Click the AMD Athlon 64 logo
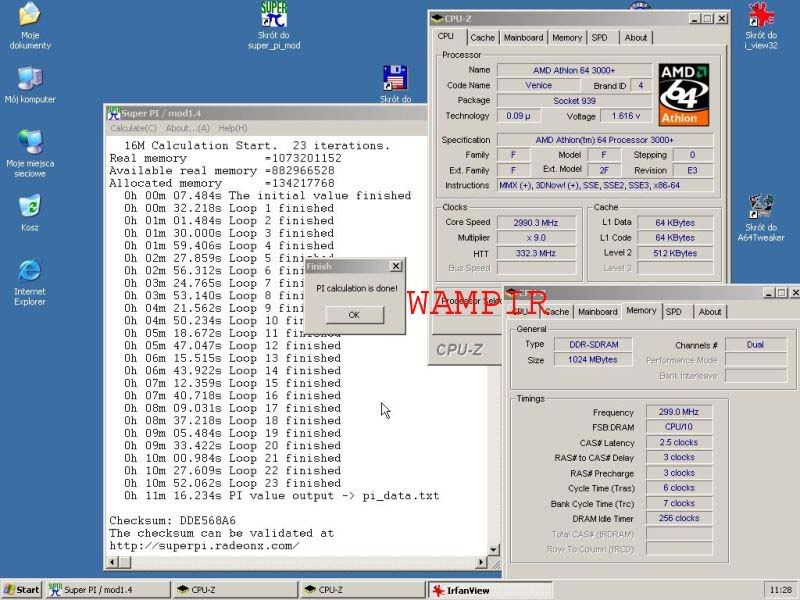800x600 pixels. tap(684, 95)
